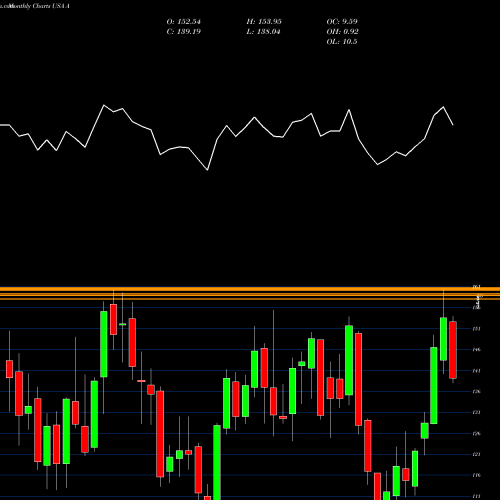The width and height of the screenshot is (500, 500).
Task: Click the Monthly Charts USAA title
Action: click(39, 6)
